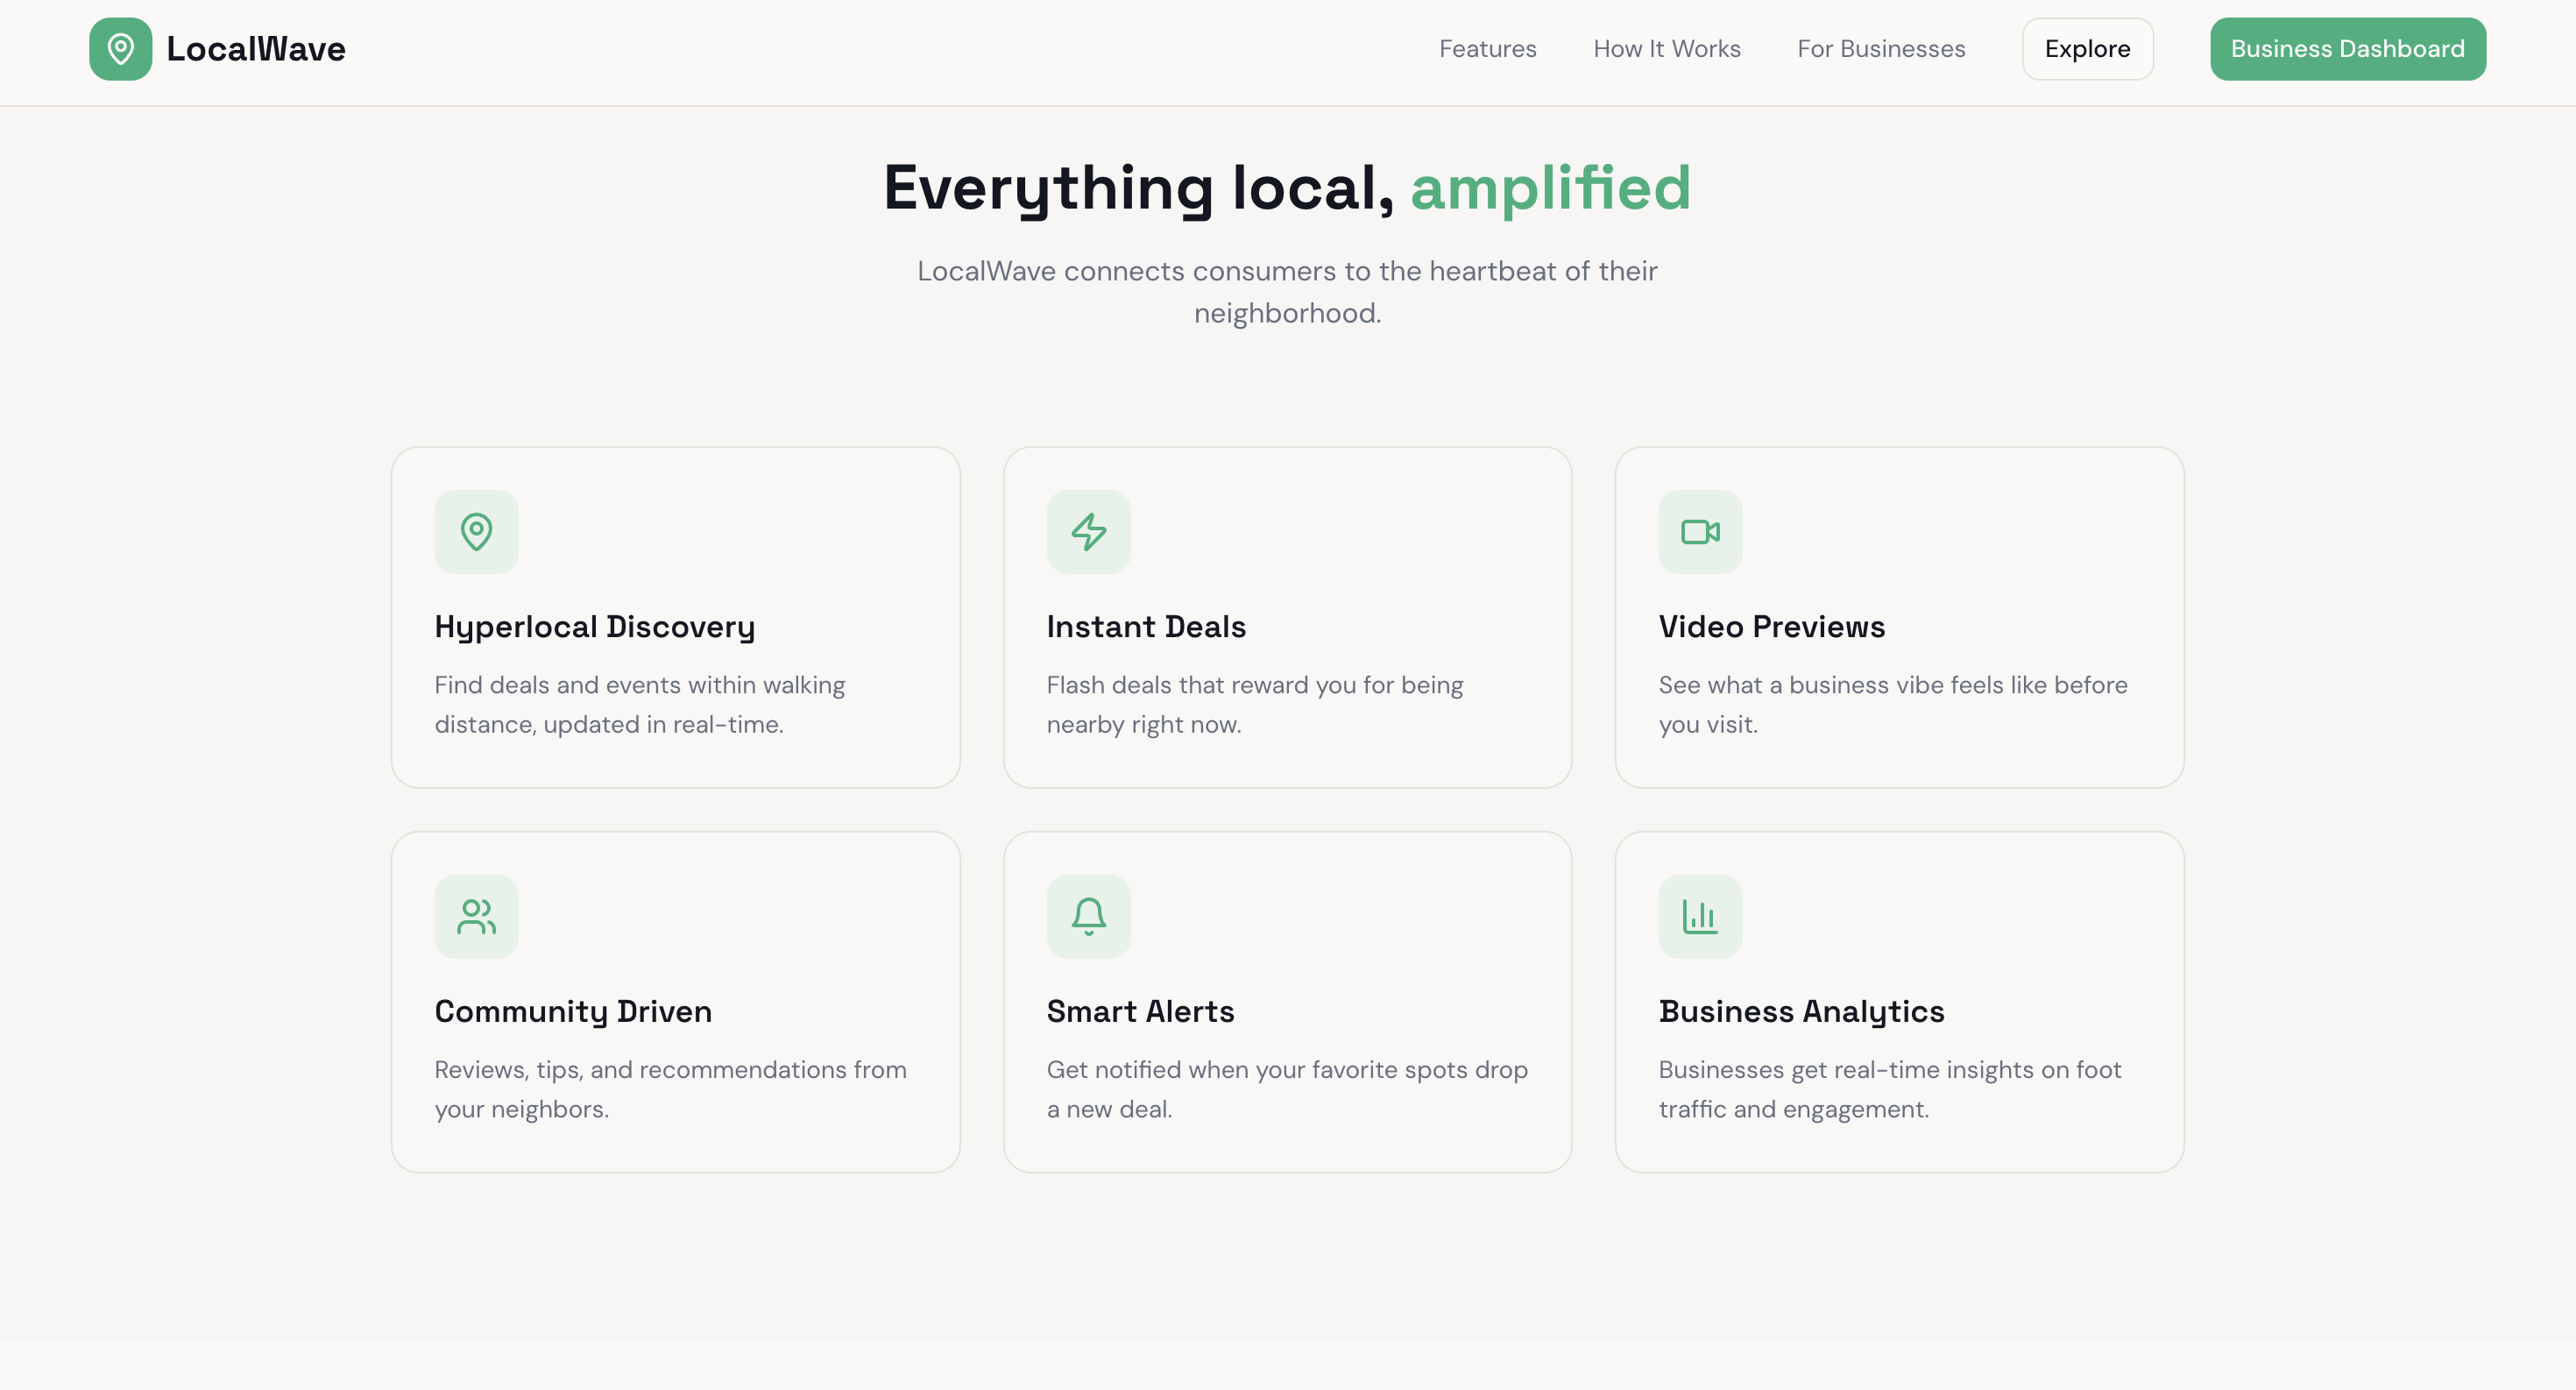The height and width of the screenshot is (1390, 2576).
Task: Open the Features nav link
Action: tap(1487, 49)
